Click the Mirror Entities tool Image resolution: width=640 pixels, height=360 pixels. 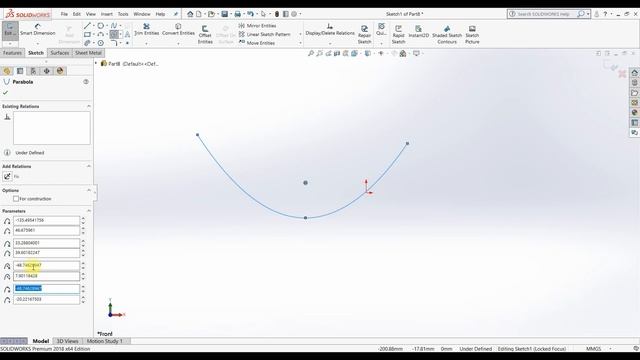[x=258, y=26]
